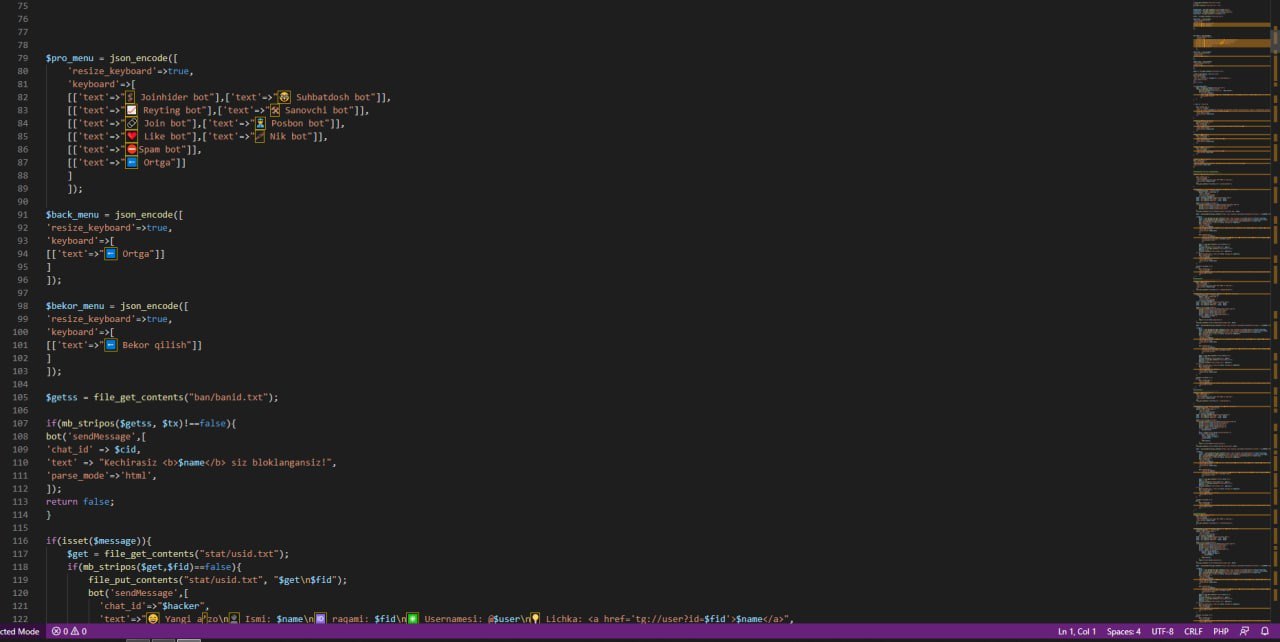Screen dimensions: 1280x642
Task: Click bot('sendMessage',[ on line 108
Action: pos(96,437)
